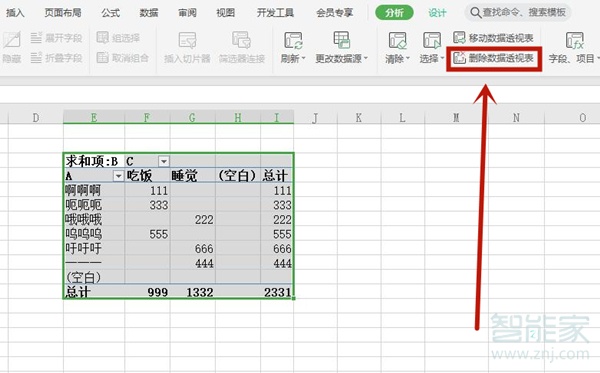The height and width of the screenshot is (373, 600).
Task: Click the 展开字段 expand field icon
Action: 36,38
